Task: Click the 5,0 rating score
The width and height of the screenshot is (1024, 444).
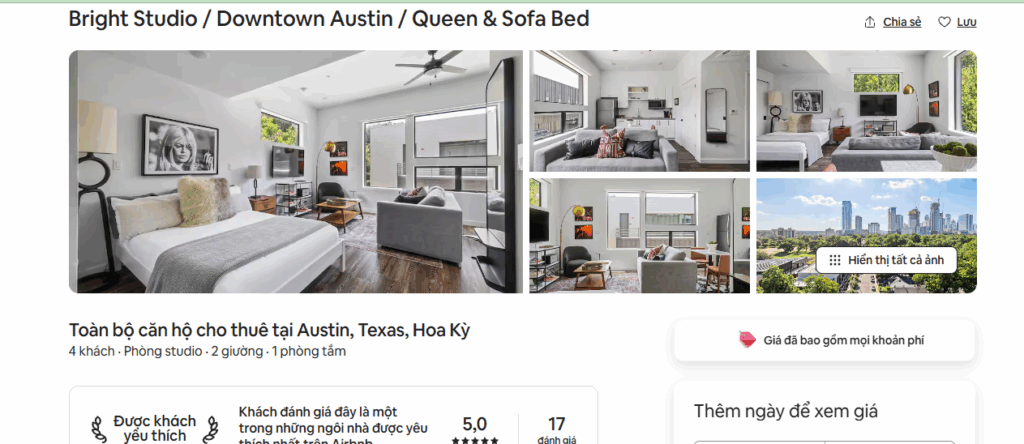Action: coord(475,424)
